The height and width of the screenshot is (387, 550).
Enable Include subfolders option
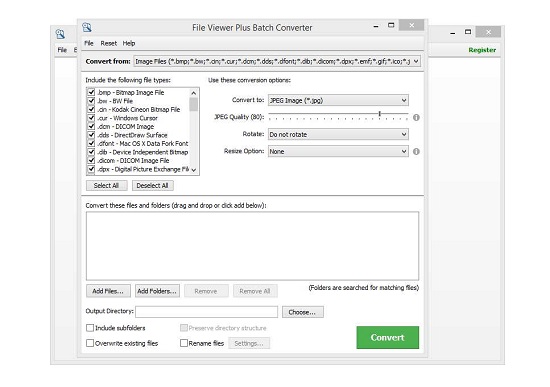click(90, 328)
